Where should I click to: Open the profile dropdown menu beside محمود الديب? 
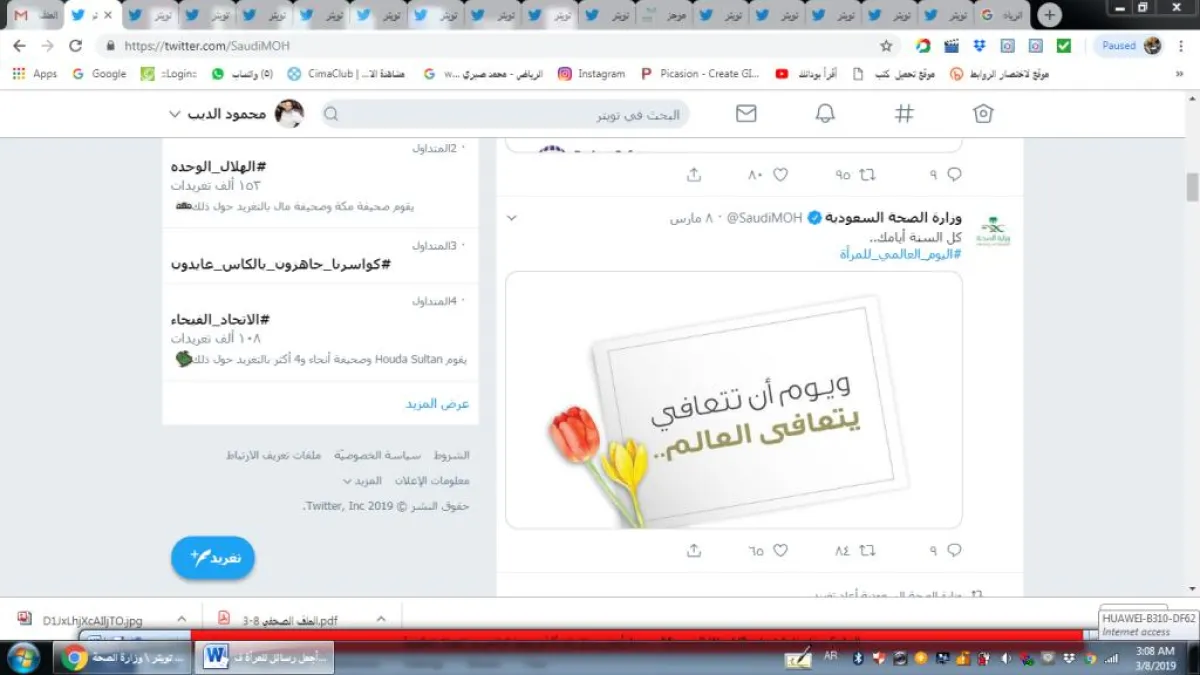174,114
